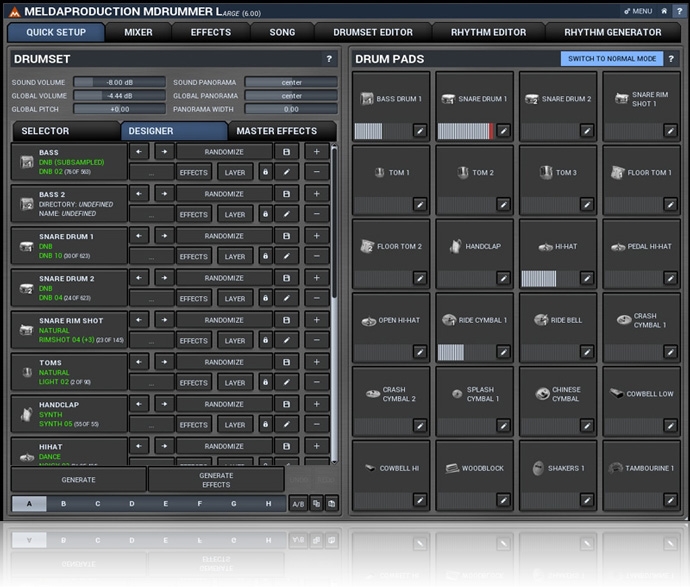Select next sample arrow for Snare Drum 1
690x587 pixels.
(x=164, y=236)
